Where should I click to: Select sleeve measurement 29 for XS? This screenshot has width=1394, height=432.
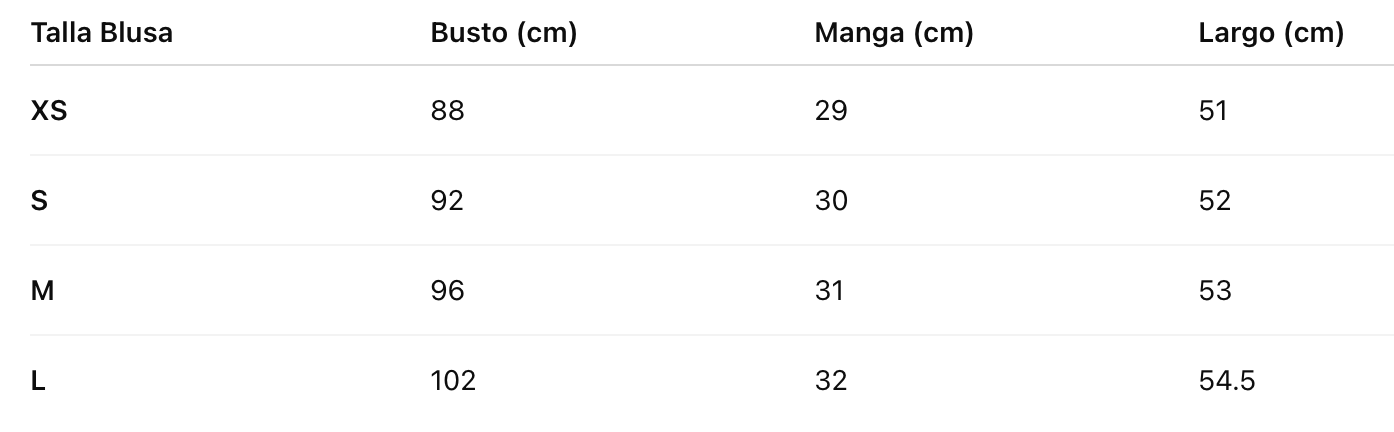click(831, 110)
